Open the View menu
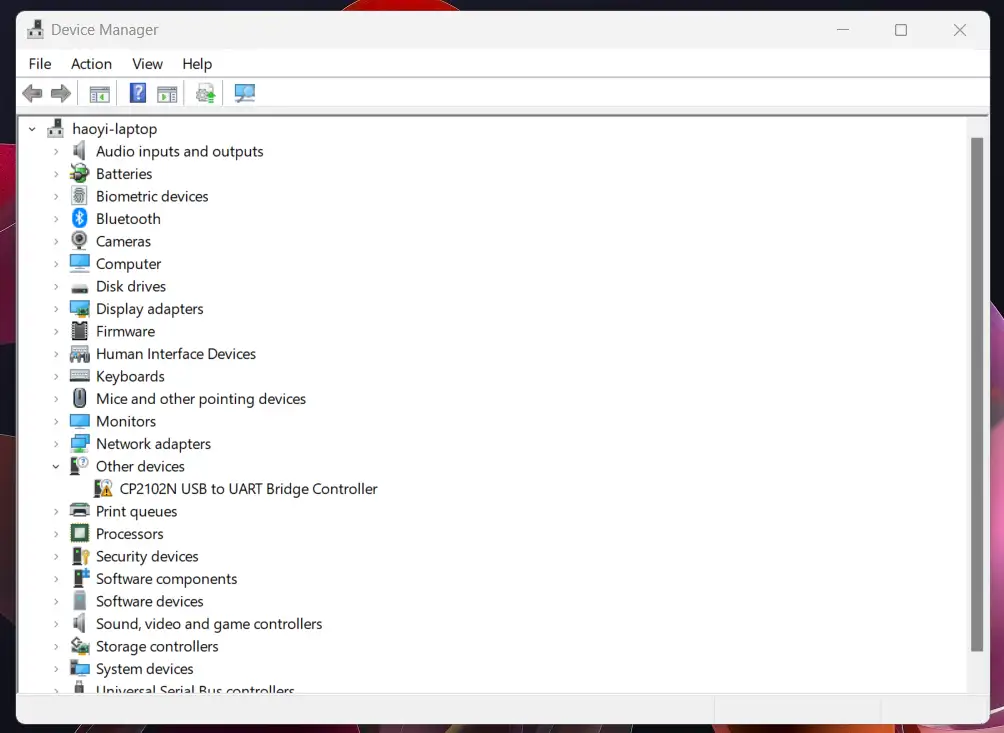The width and height of the screenshot is (1004, 733). (x=147, y=63)
